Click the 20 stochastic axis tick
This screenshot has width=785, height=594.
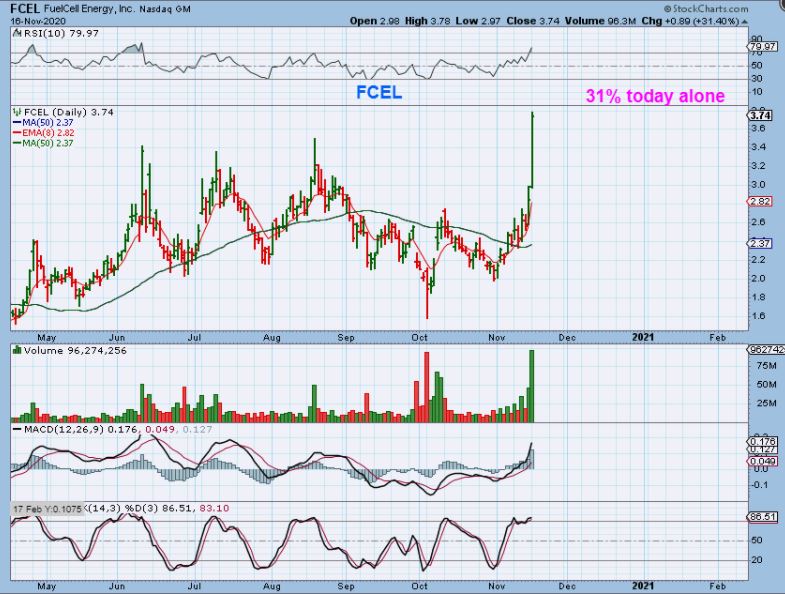point(757,560)
